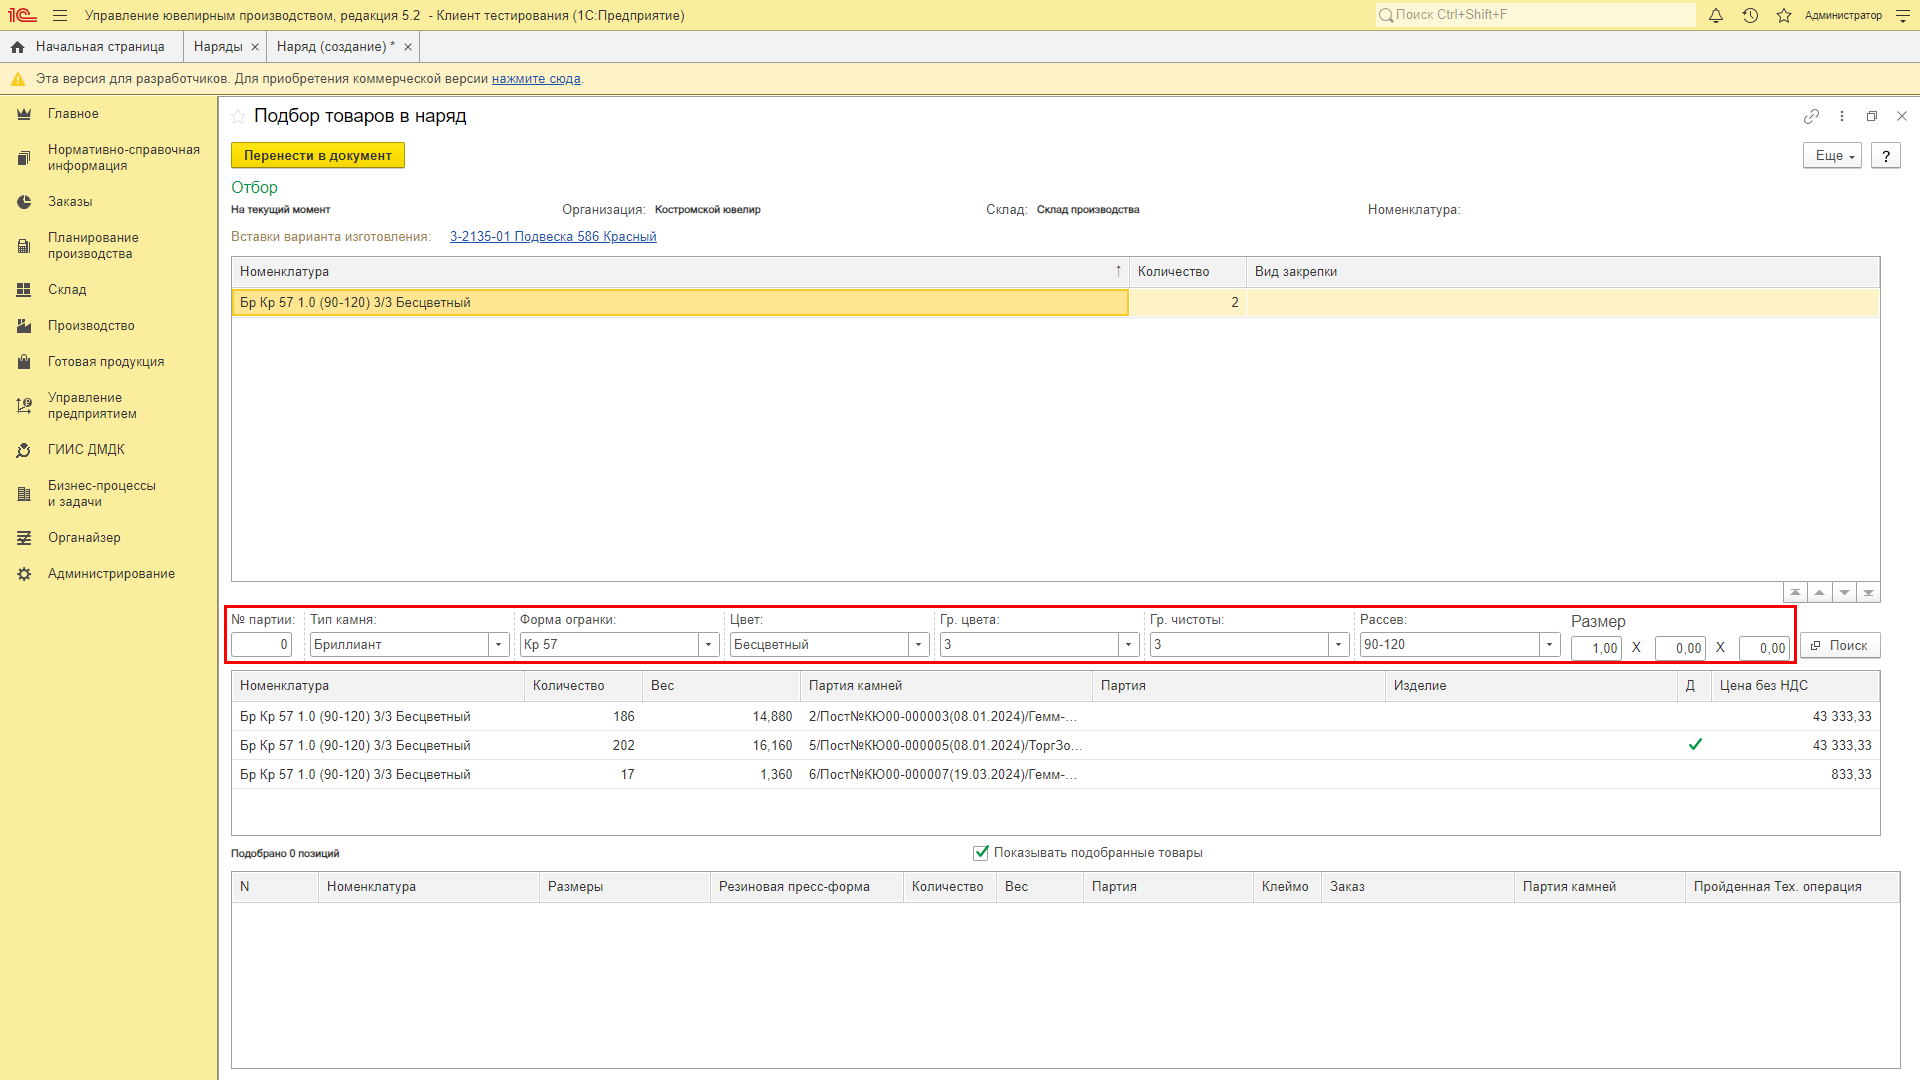The height and width of the screenshot is (1080, 1920).
Task: Move row up arrow icon
Action: (x=1820, y=592)
